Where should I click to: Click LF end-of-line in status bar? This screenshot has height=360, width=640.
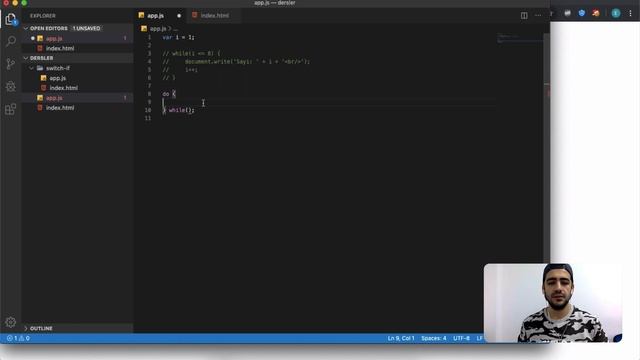pos(480,338)
